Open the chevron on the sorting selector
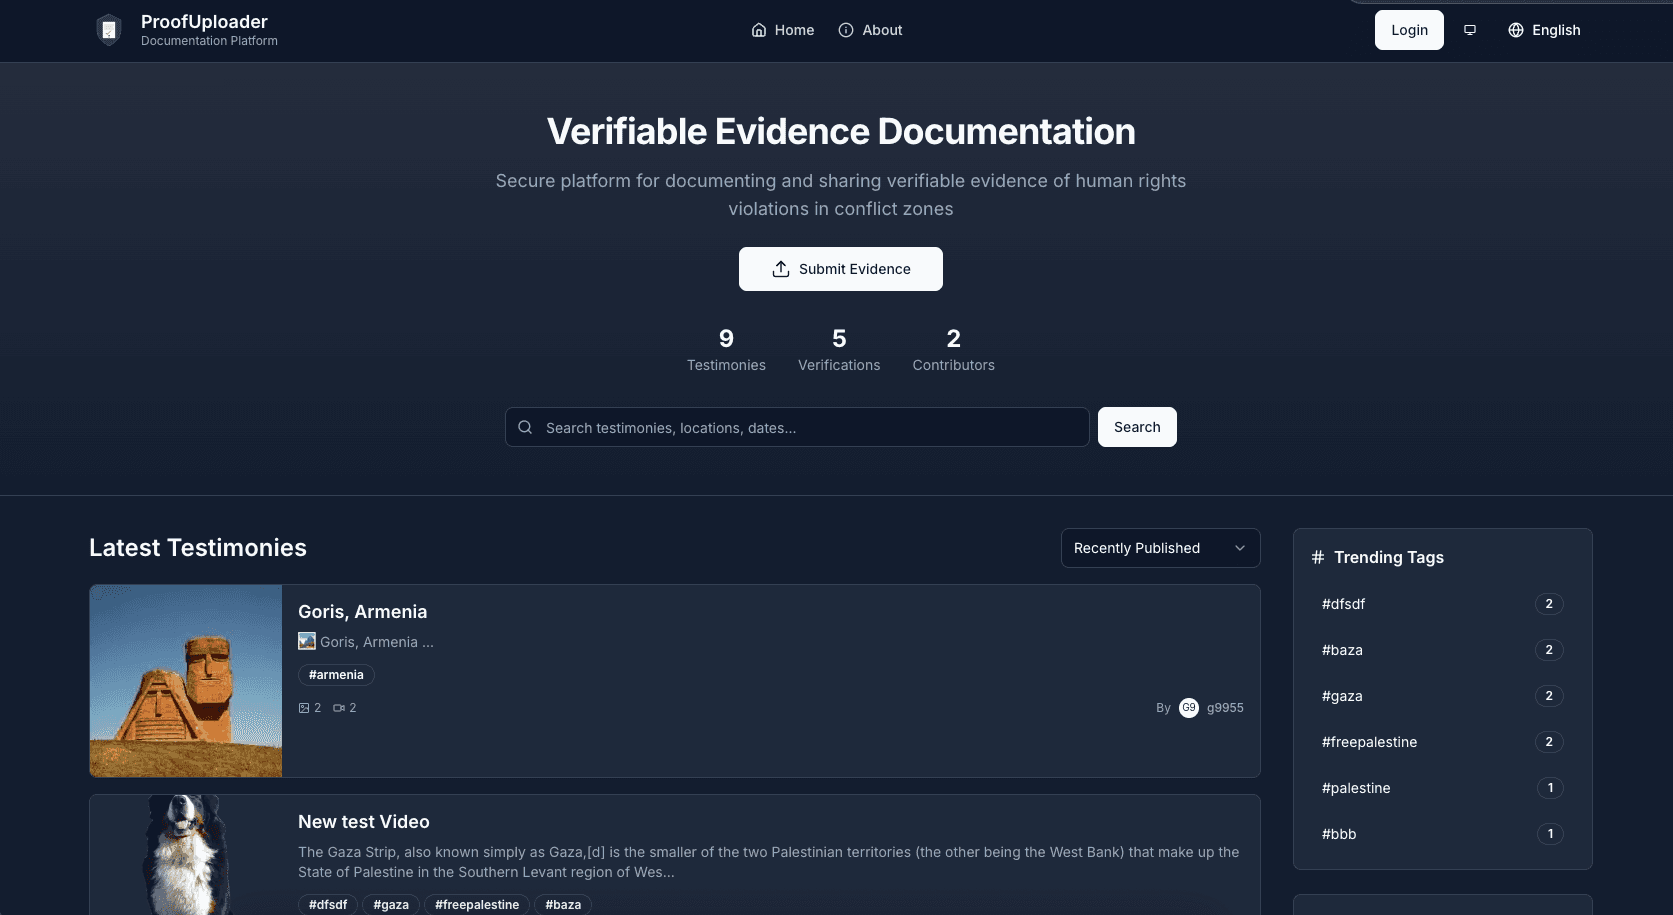Viewport: 1673px width, 915px height. click(1240, 548)
